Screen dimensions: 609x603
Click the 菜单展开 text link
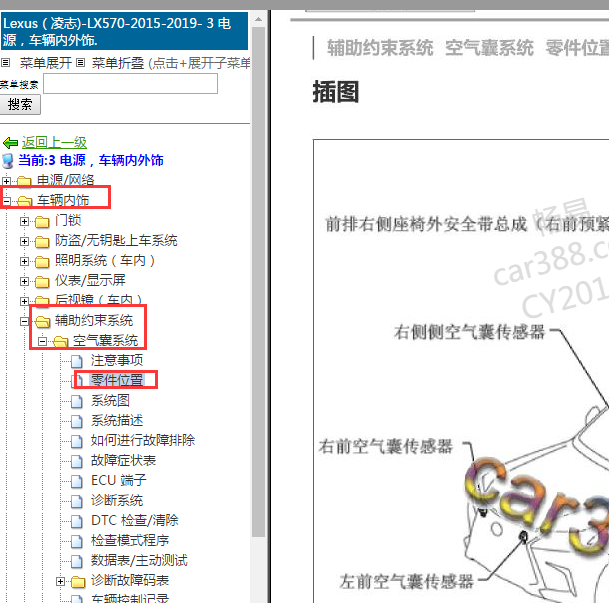pyautogui.click(x=46, y=63)
